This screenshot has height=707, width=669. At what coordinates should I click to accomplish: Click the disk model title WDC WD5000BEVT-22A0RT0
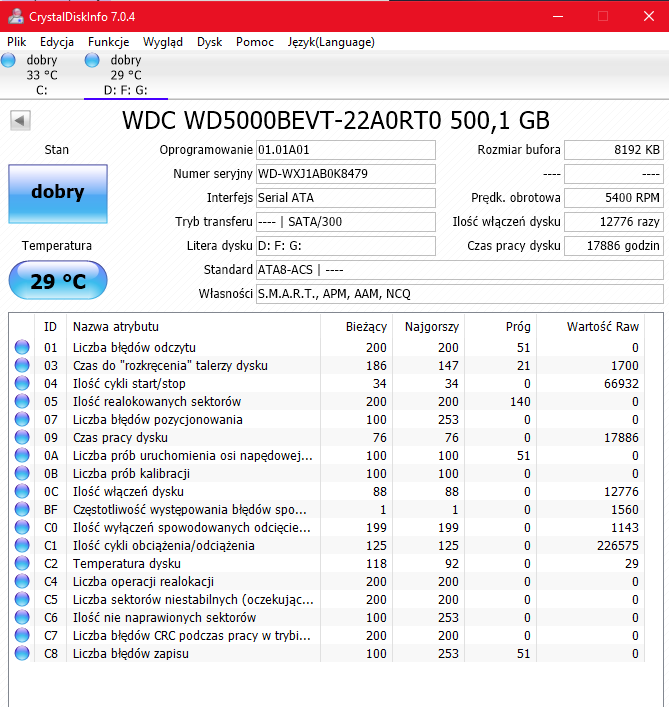click(x=281, y=120)
